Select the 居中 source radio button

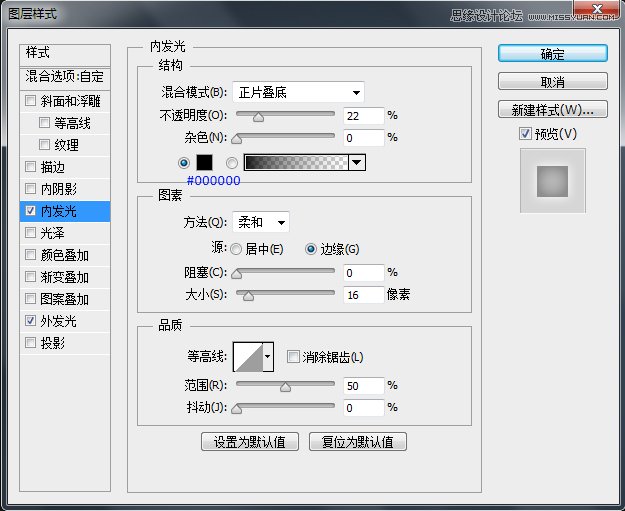(236, 249)
